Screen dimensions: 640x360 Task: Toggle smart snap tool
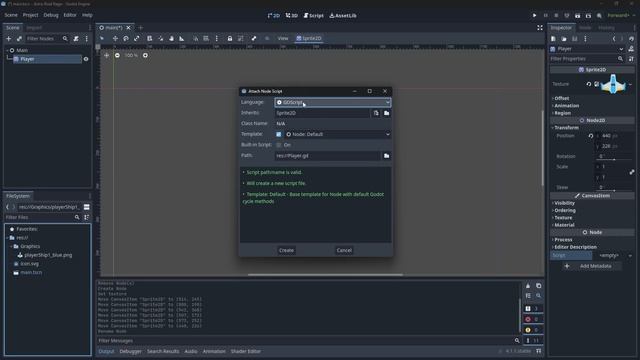click(196, 38)
